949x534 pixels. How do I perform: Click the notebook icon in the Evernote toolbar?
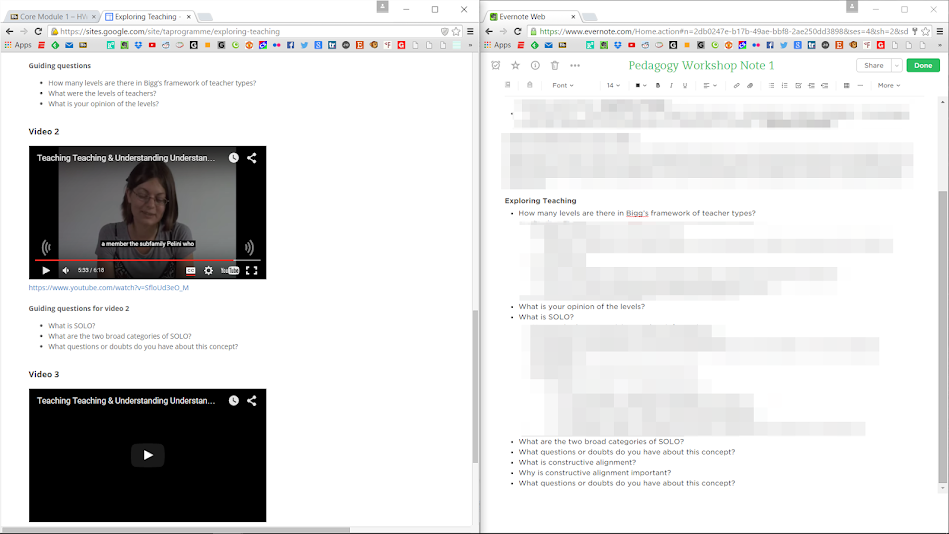coord(508,85)
